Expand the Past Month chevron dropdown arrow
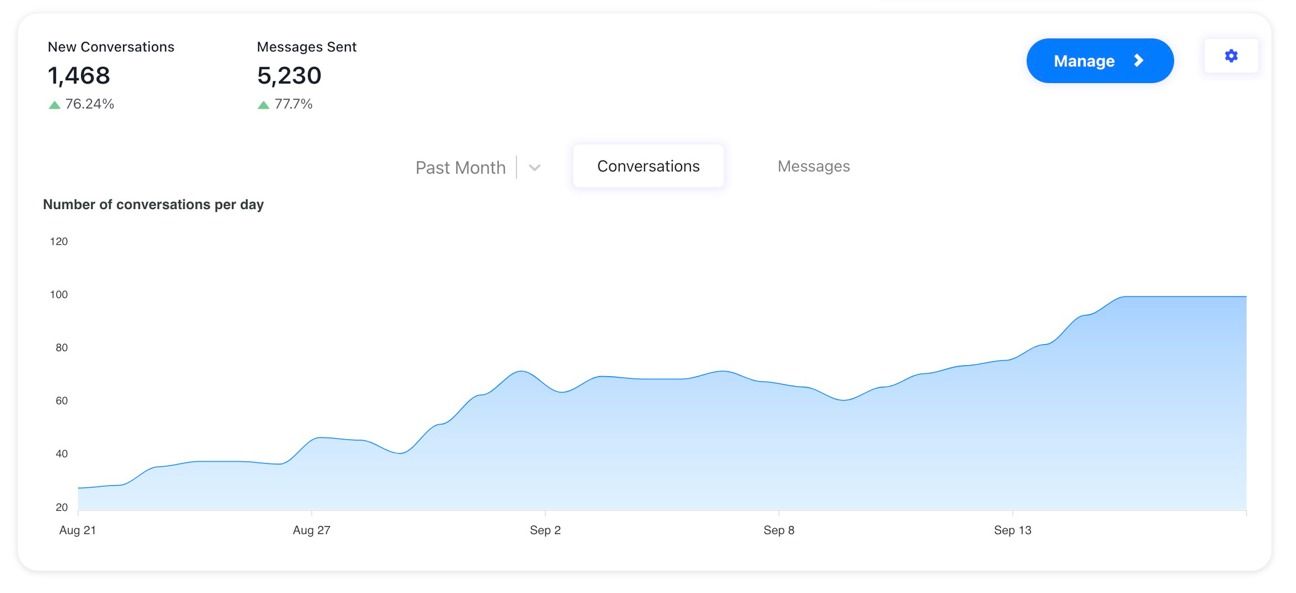The width and height of the screenshot is (1296, 593). (x=534, y=168)
